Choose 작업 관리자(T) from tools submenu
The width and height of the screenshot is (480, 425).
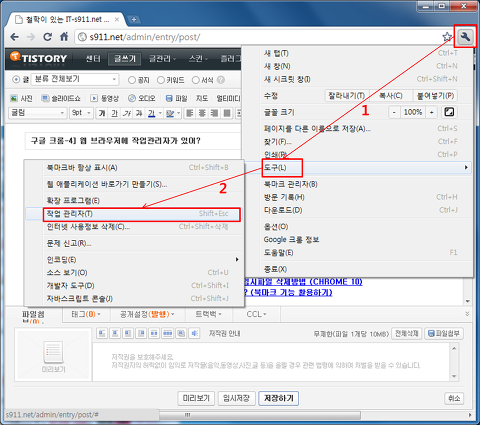tap(135, 214)
